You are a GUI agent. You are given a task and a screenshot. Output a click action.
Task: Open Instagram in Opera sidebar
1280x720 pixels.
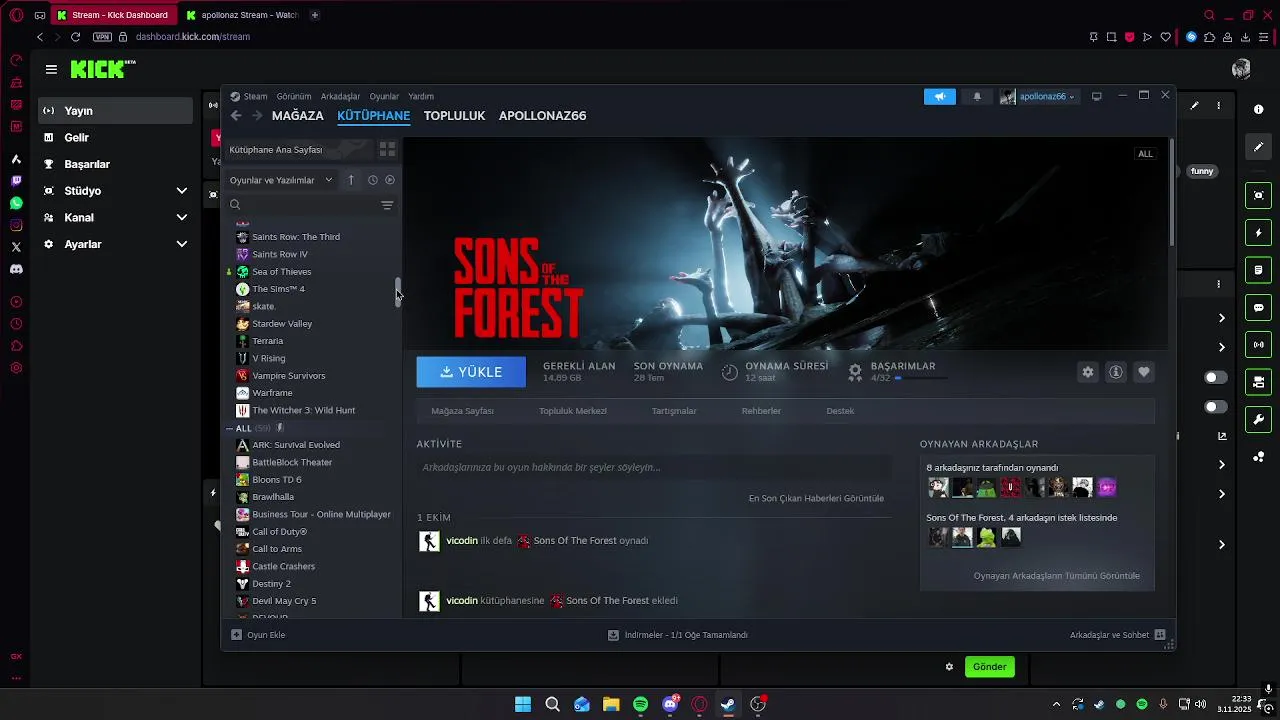click(x=16, y=225)
